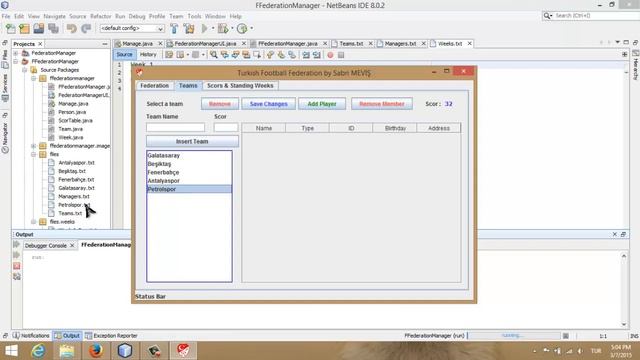Screen dimensions: 640x360
Task: Click the Build Project hammer icon
Action: point(174,29)
